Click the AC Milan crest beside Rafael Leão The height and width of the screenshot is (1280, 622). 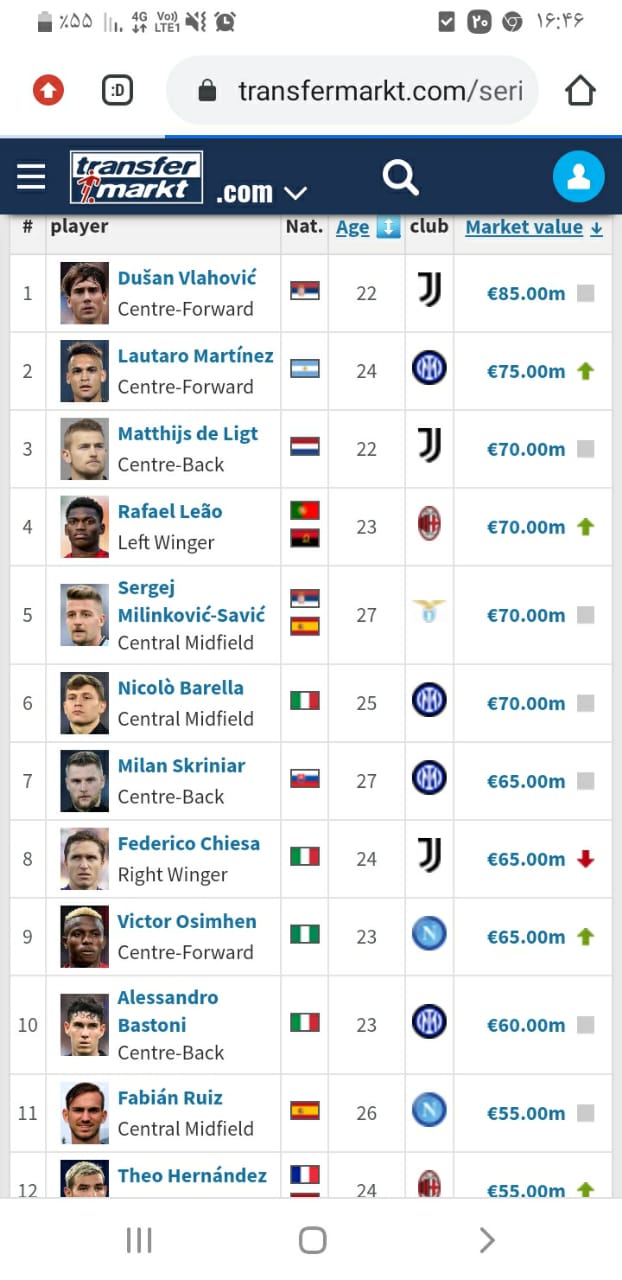pos(429,525)
